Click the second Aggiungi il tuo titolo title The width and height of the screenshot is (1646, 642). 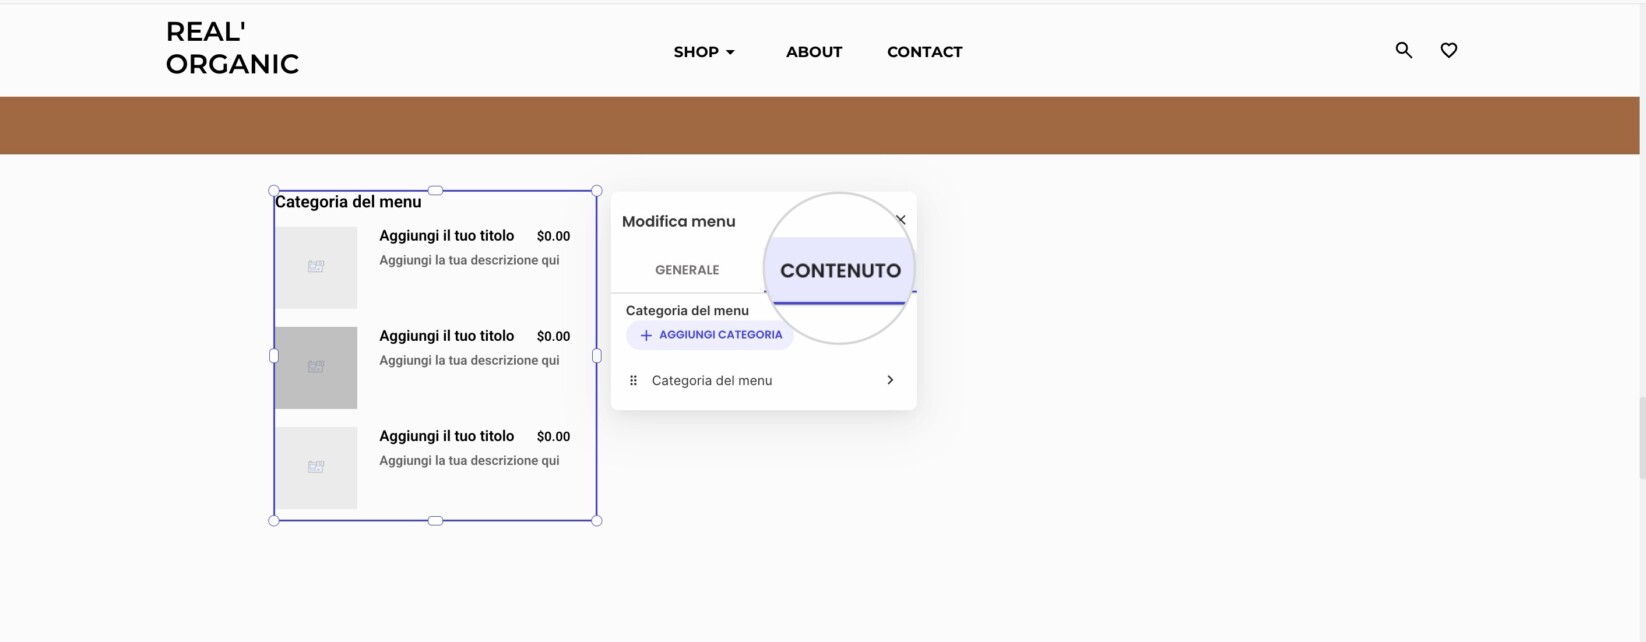pyautogui.click(x=446, y=336)
